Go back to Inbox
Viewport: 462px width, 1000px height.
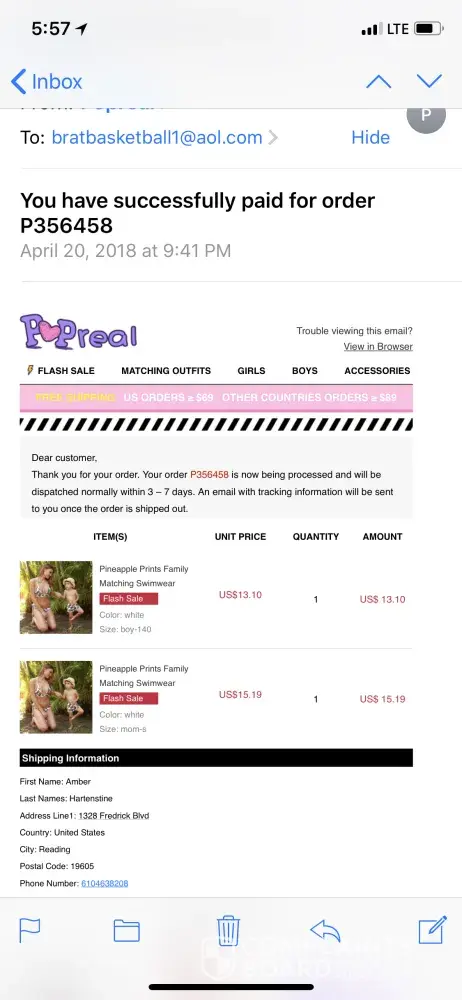pyautogui.click(x=47, y=82)
